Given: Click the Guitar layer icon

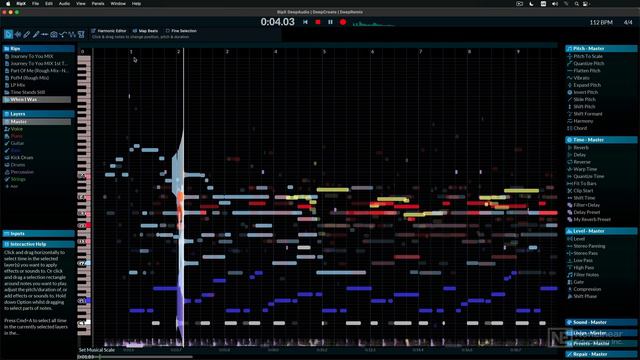Looking at the screenshot, I should pyautogui.click(x=7, y=143).
